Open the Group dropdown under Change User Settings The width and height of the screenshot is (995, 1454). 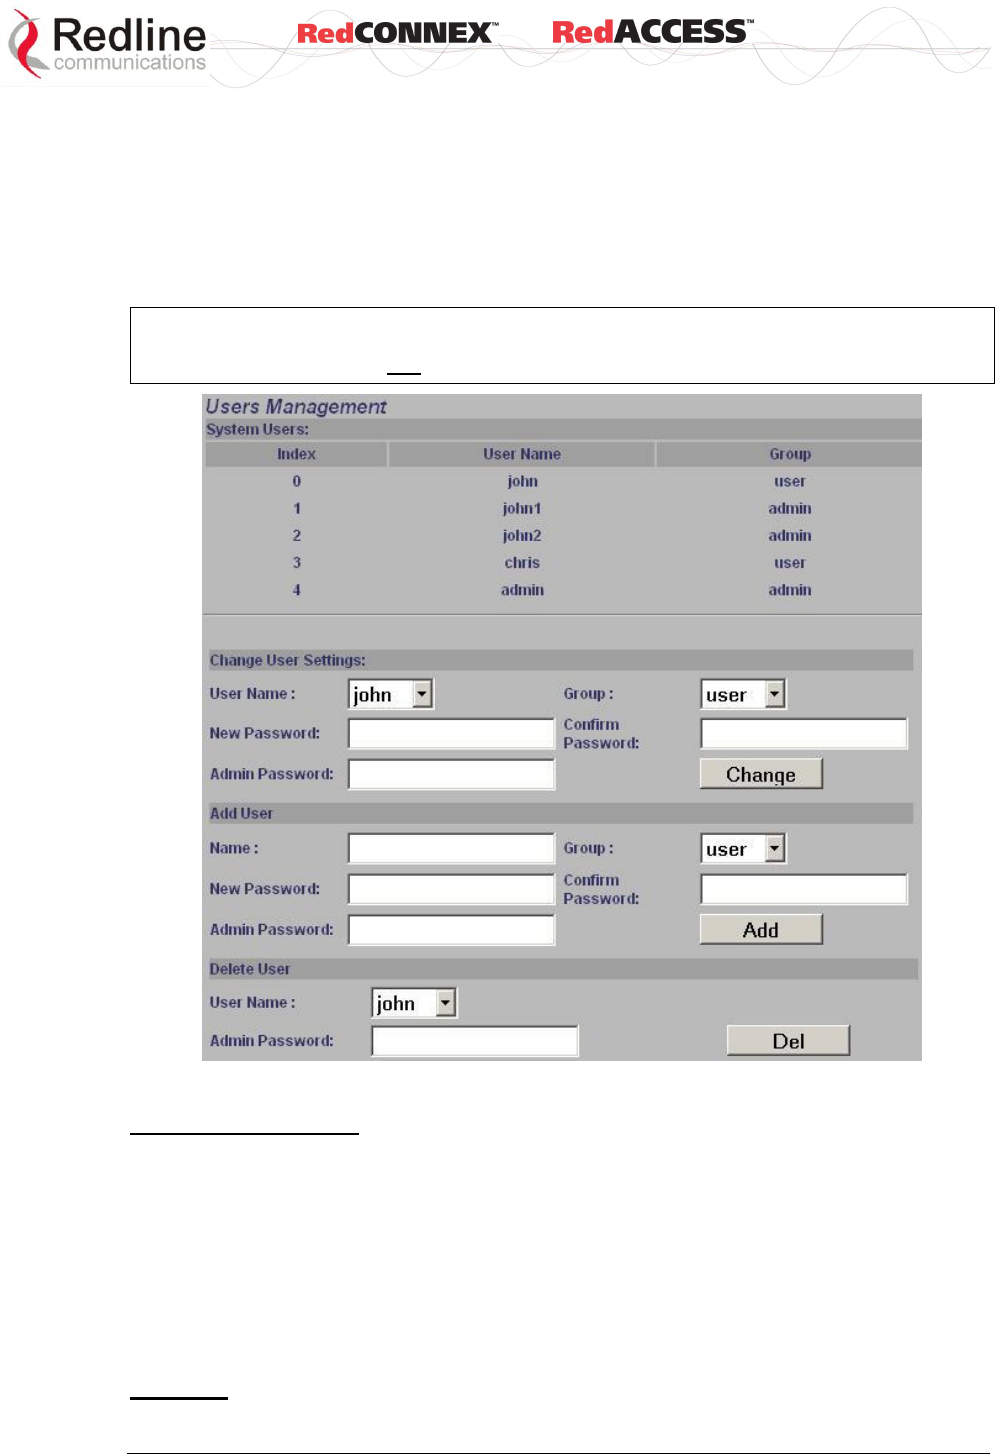pos(743,694)
